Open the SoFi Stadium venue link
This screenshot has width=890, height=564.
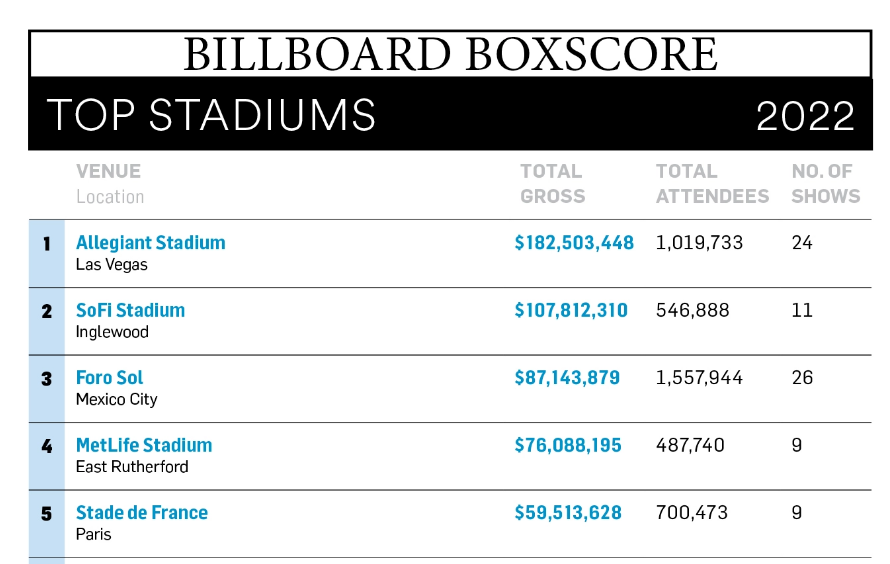(x=130, y=310)
